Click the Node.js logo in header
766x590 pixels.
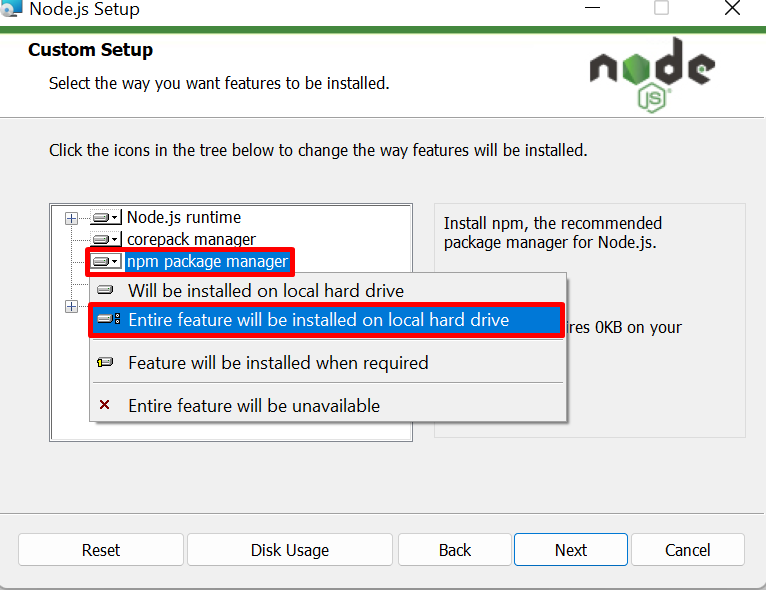coord(652,75)
